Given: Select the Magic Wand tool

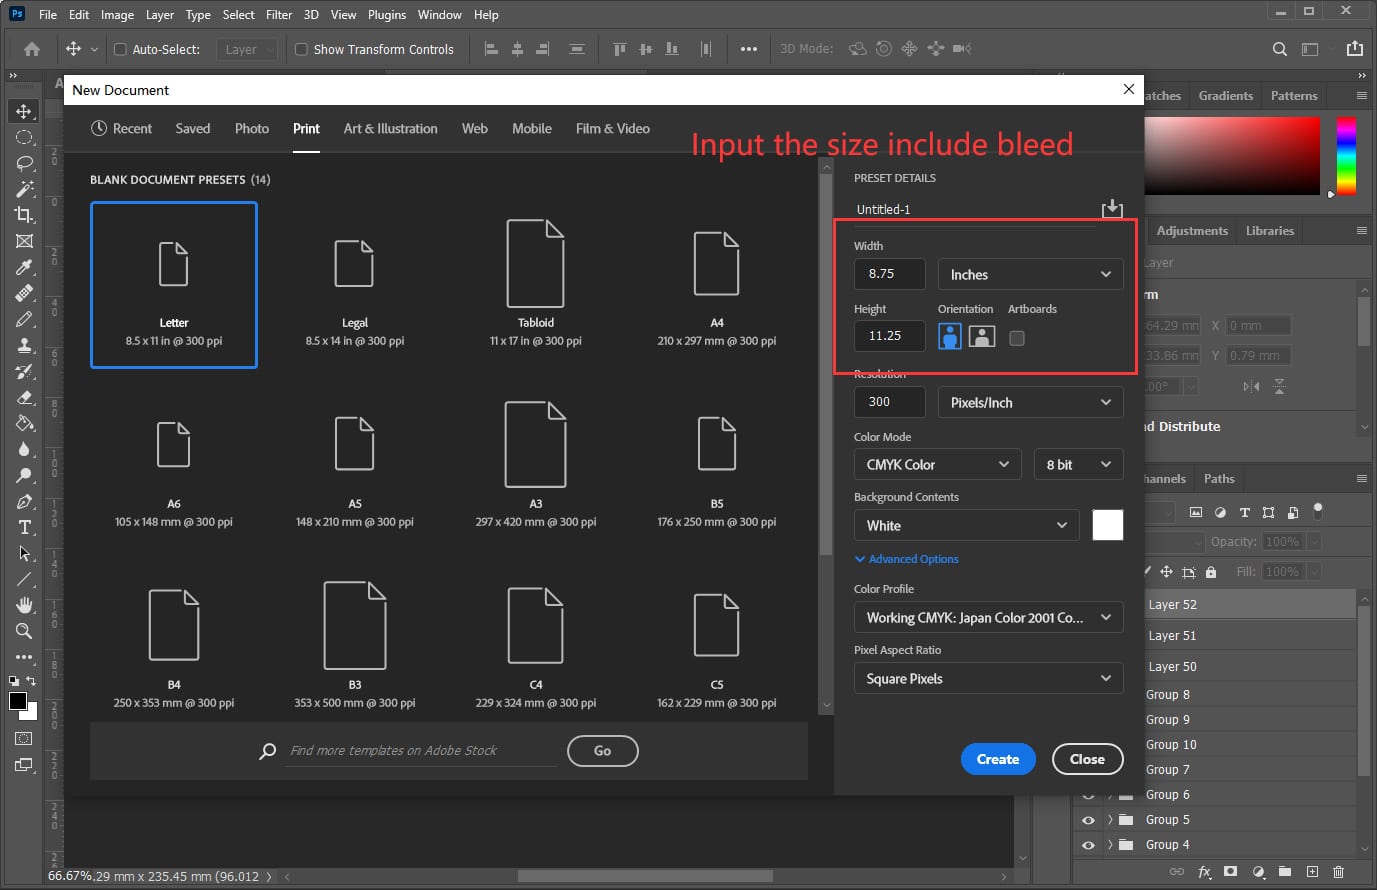Looking at the screenshot, I should (24, 189).
